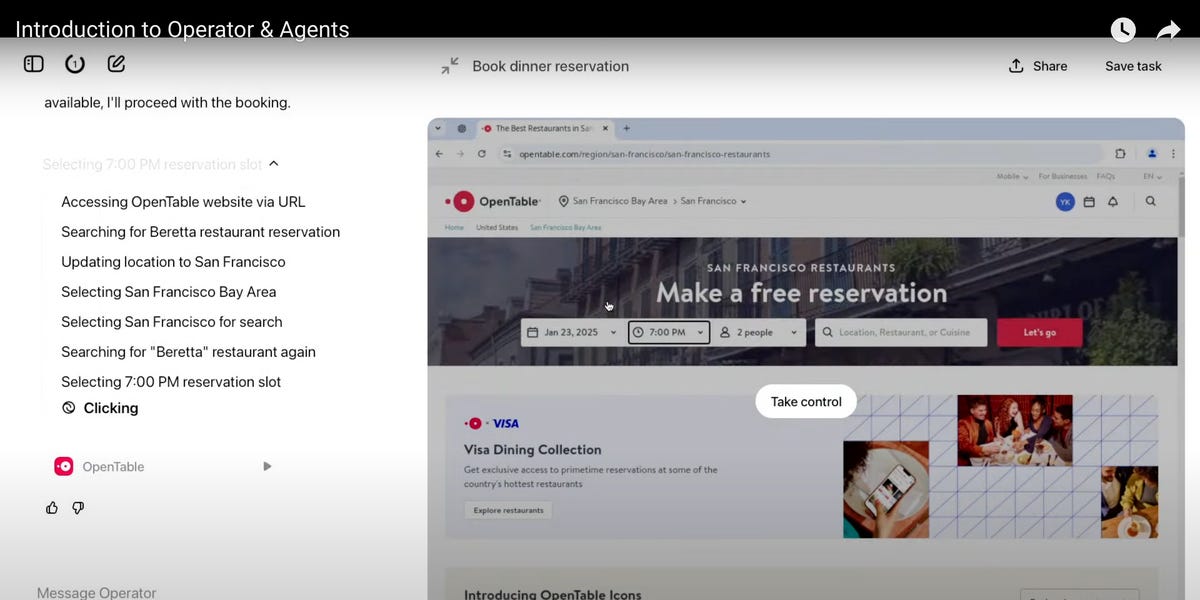Select "Updating location to San Francisco" step

173,262
